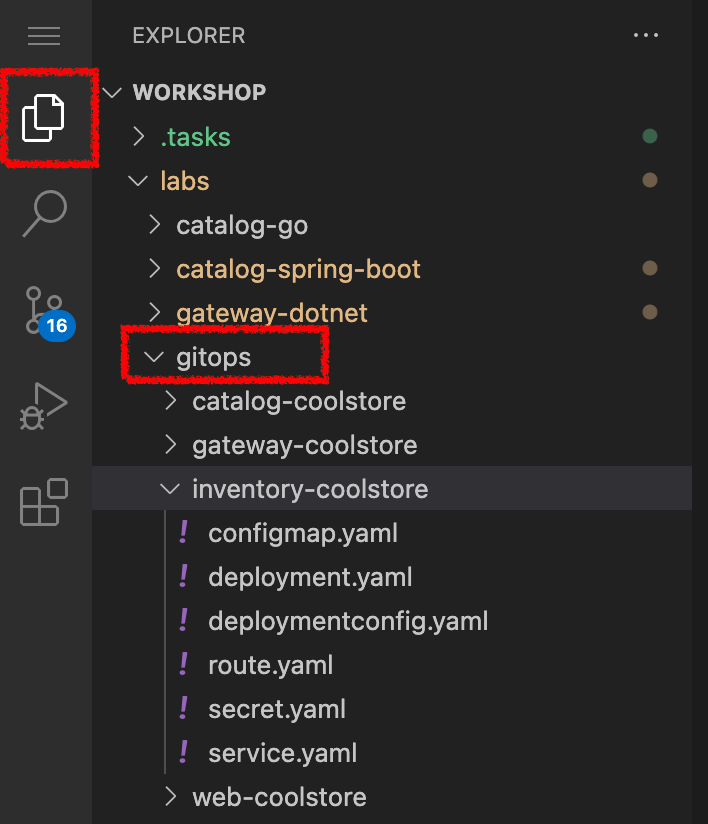Screen dimensions: 708x824
Task: Select the catalog-spring-boot folder
Action: point(298,268)
